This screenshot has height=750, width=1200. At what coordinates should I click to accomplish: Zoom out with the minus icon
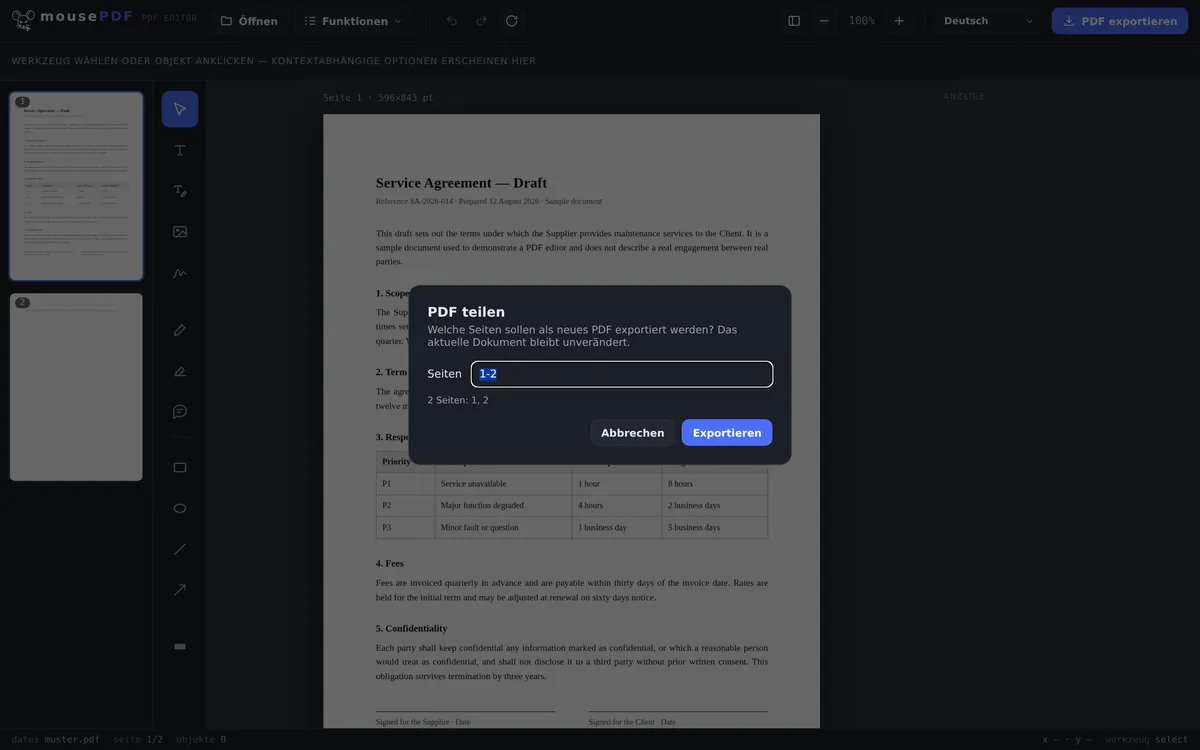824,21
